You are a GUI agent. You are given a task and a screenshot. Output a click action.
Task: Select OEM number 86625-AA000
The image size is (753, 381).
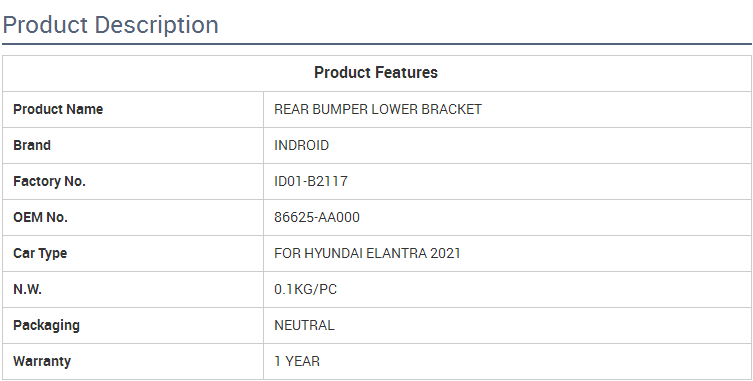(x=317, y=217)
